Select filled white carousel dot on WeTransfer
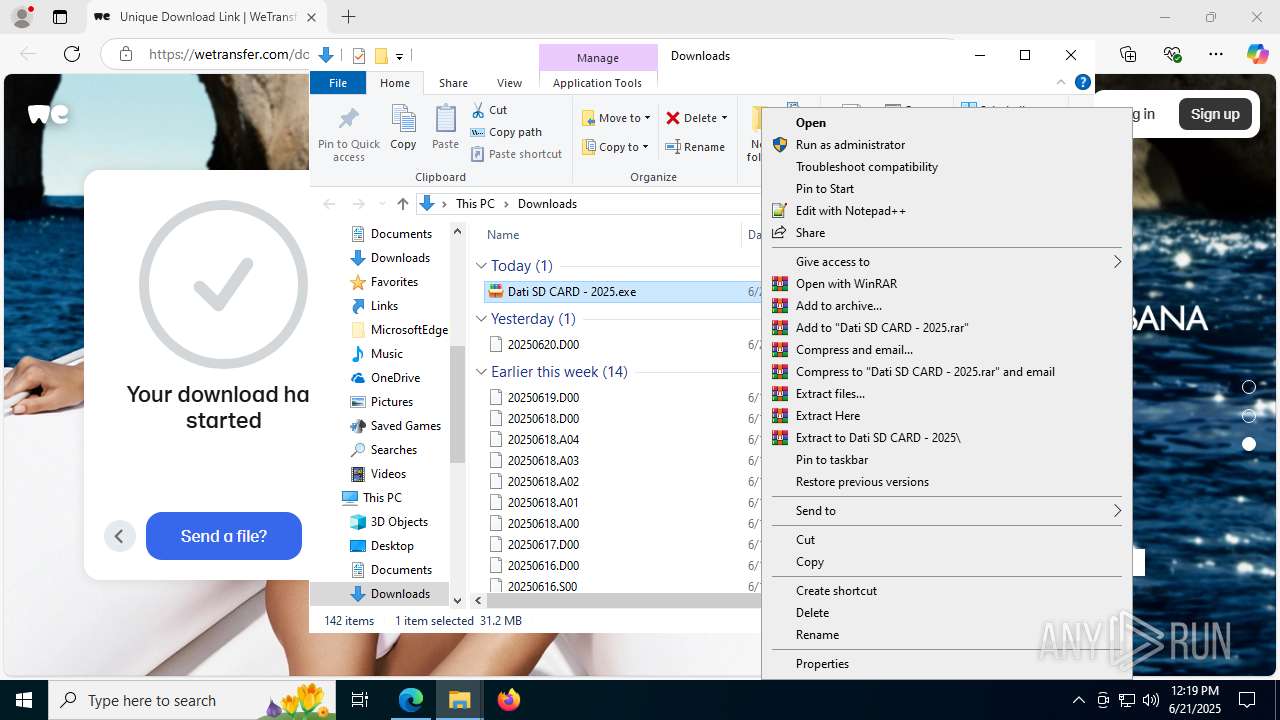The height and width of the screenshot is (720, 1280). [x=1248, y=444]
